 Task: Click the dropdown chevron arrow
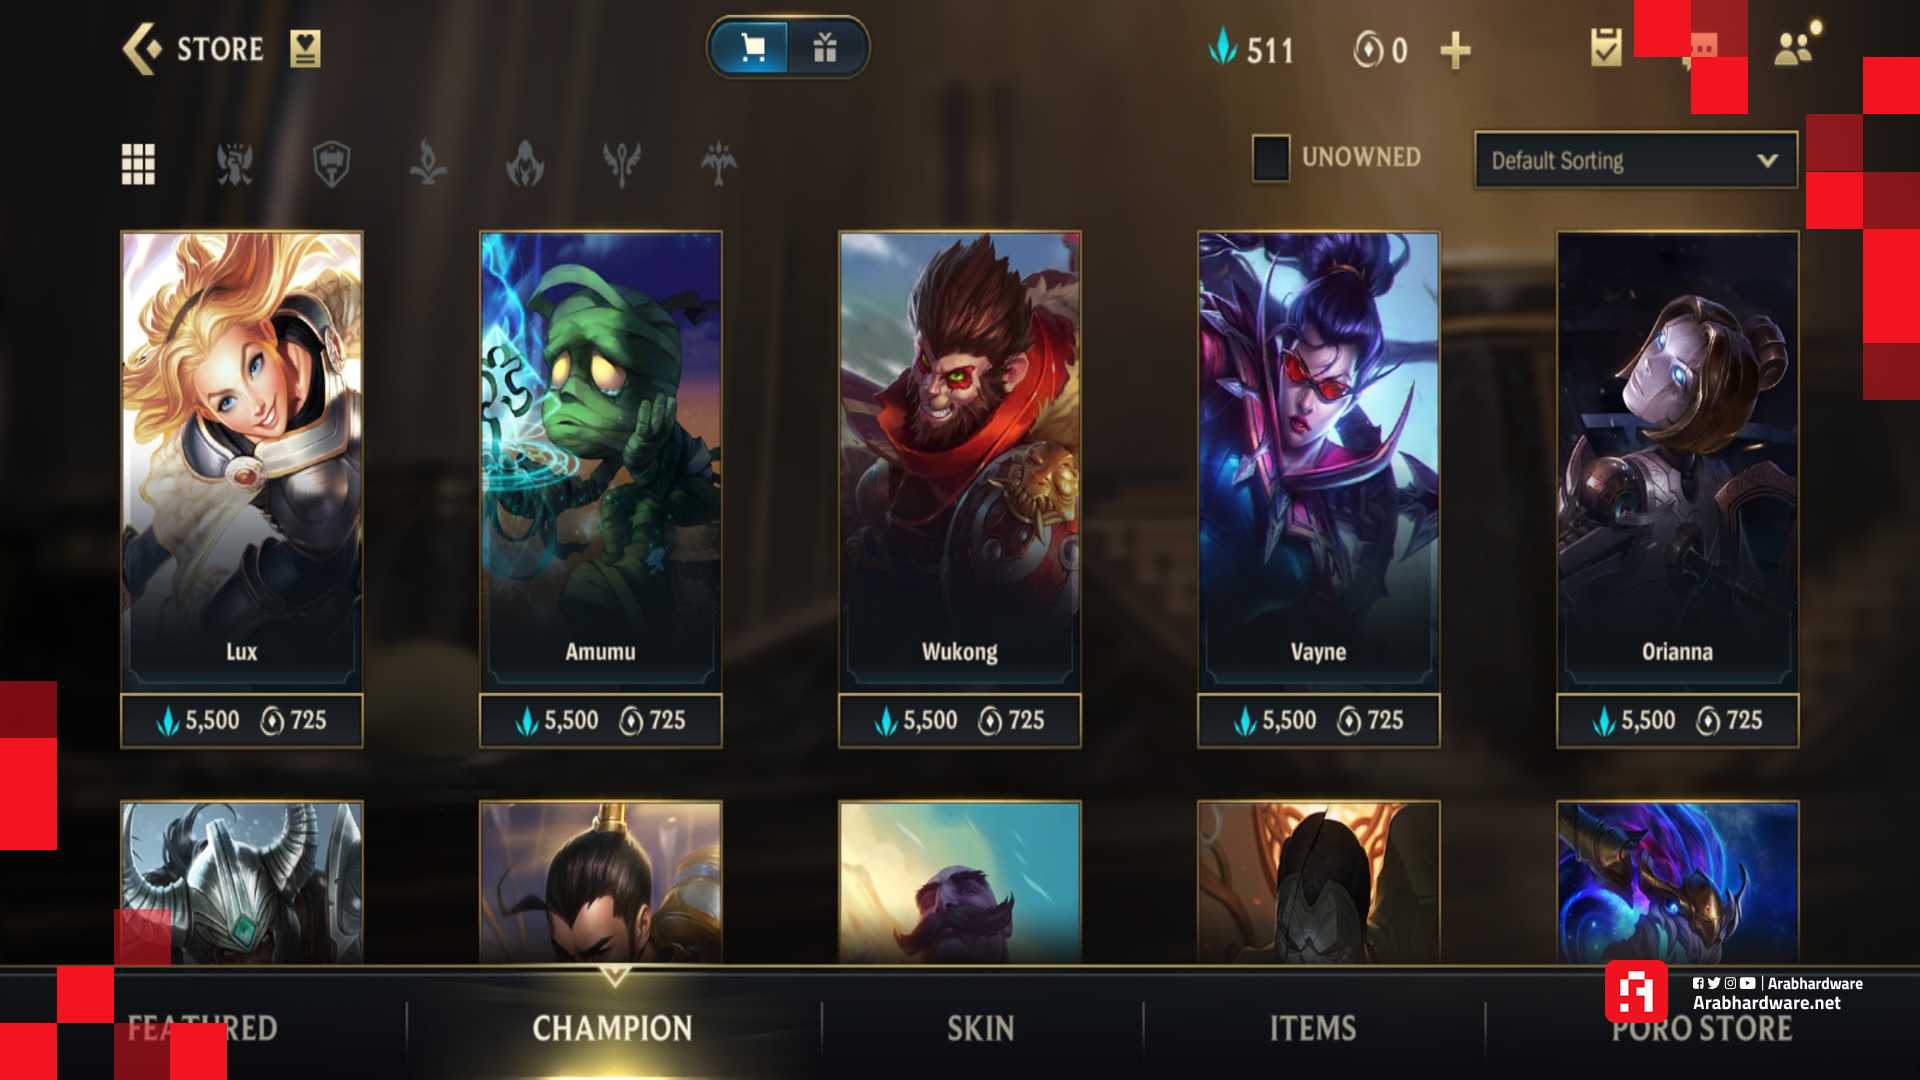1767,160
